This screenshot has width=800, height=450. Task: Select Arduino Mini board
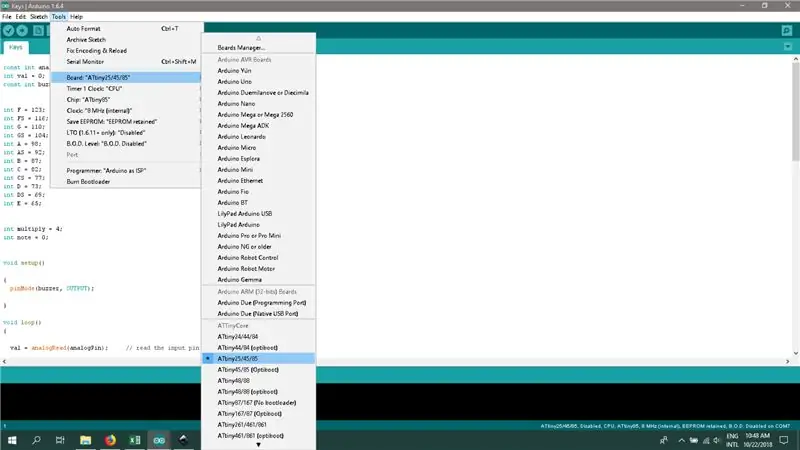259,169
